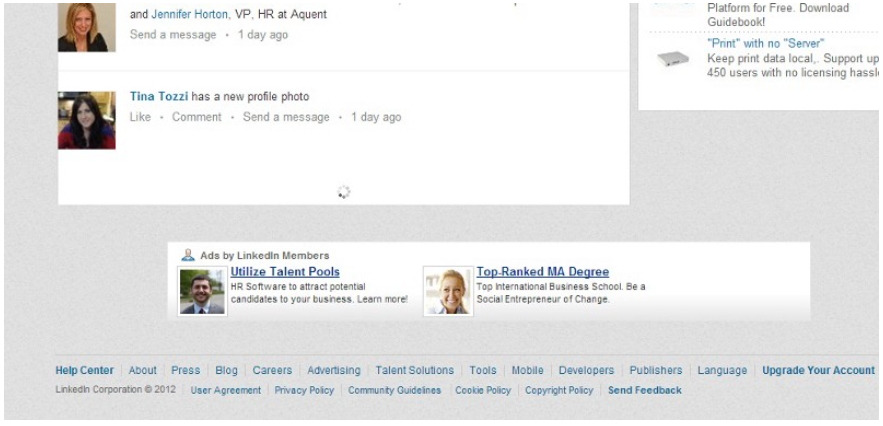This screenshot has height=426, width=883.
Task: Click the Ads by LinkedIn Members person icon
Action: pos(188,255)
